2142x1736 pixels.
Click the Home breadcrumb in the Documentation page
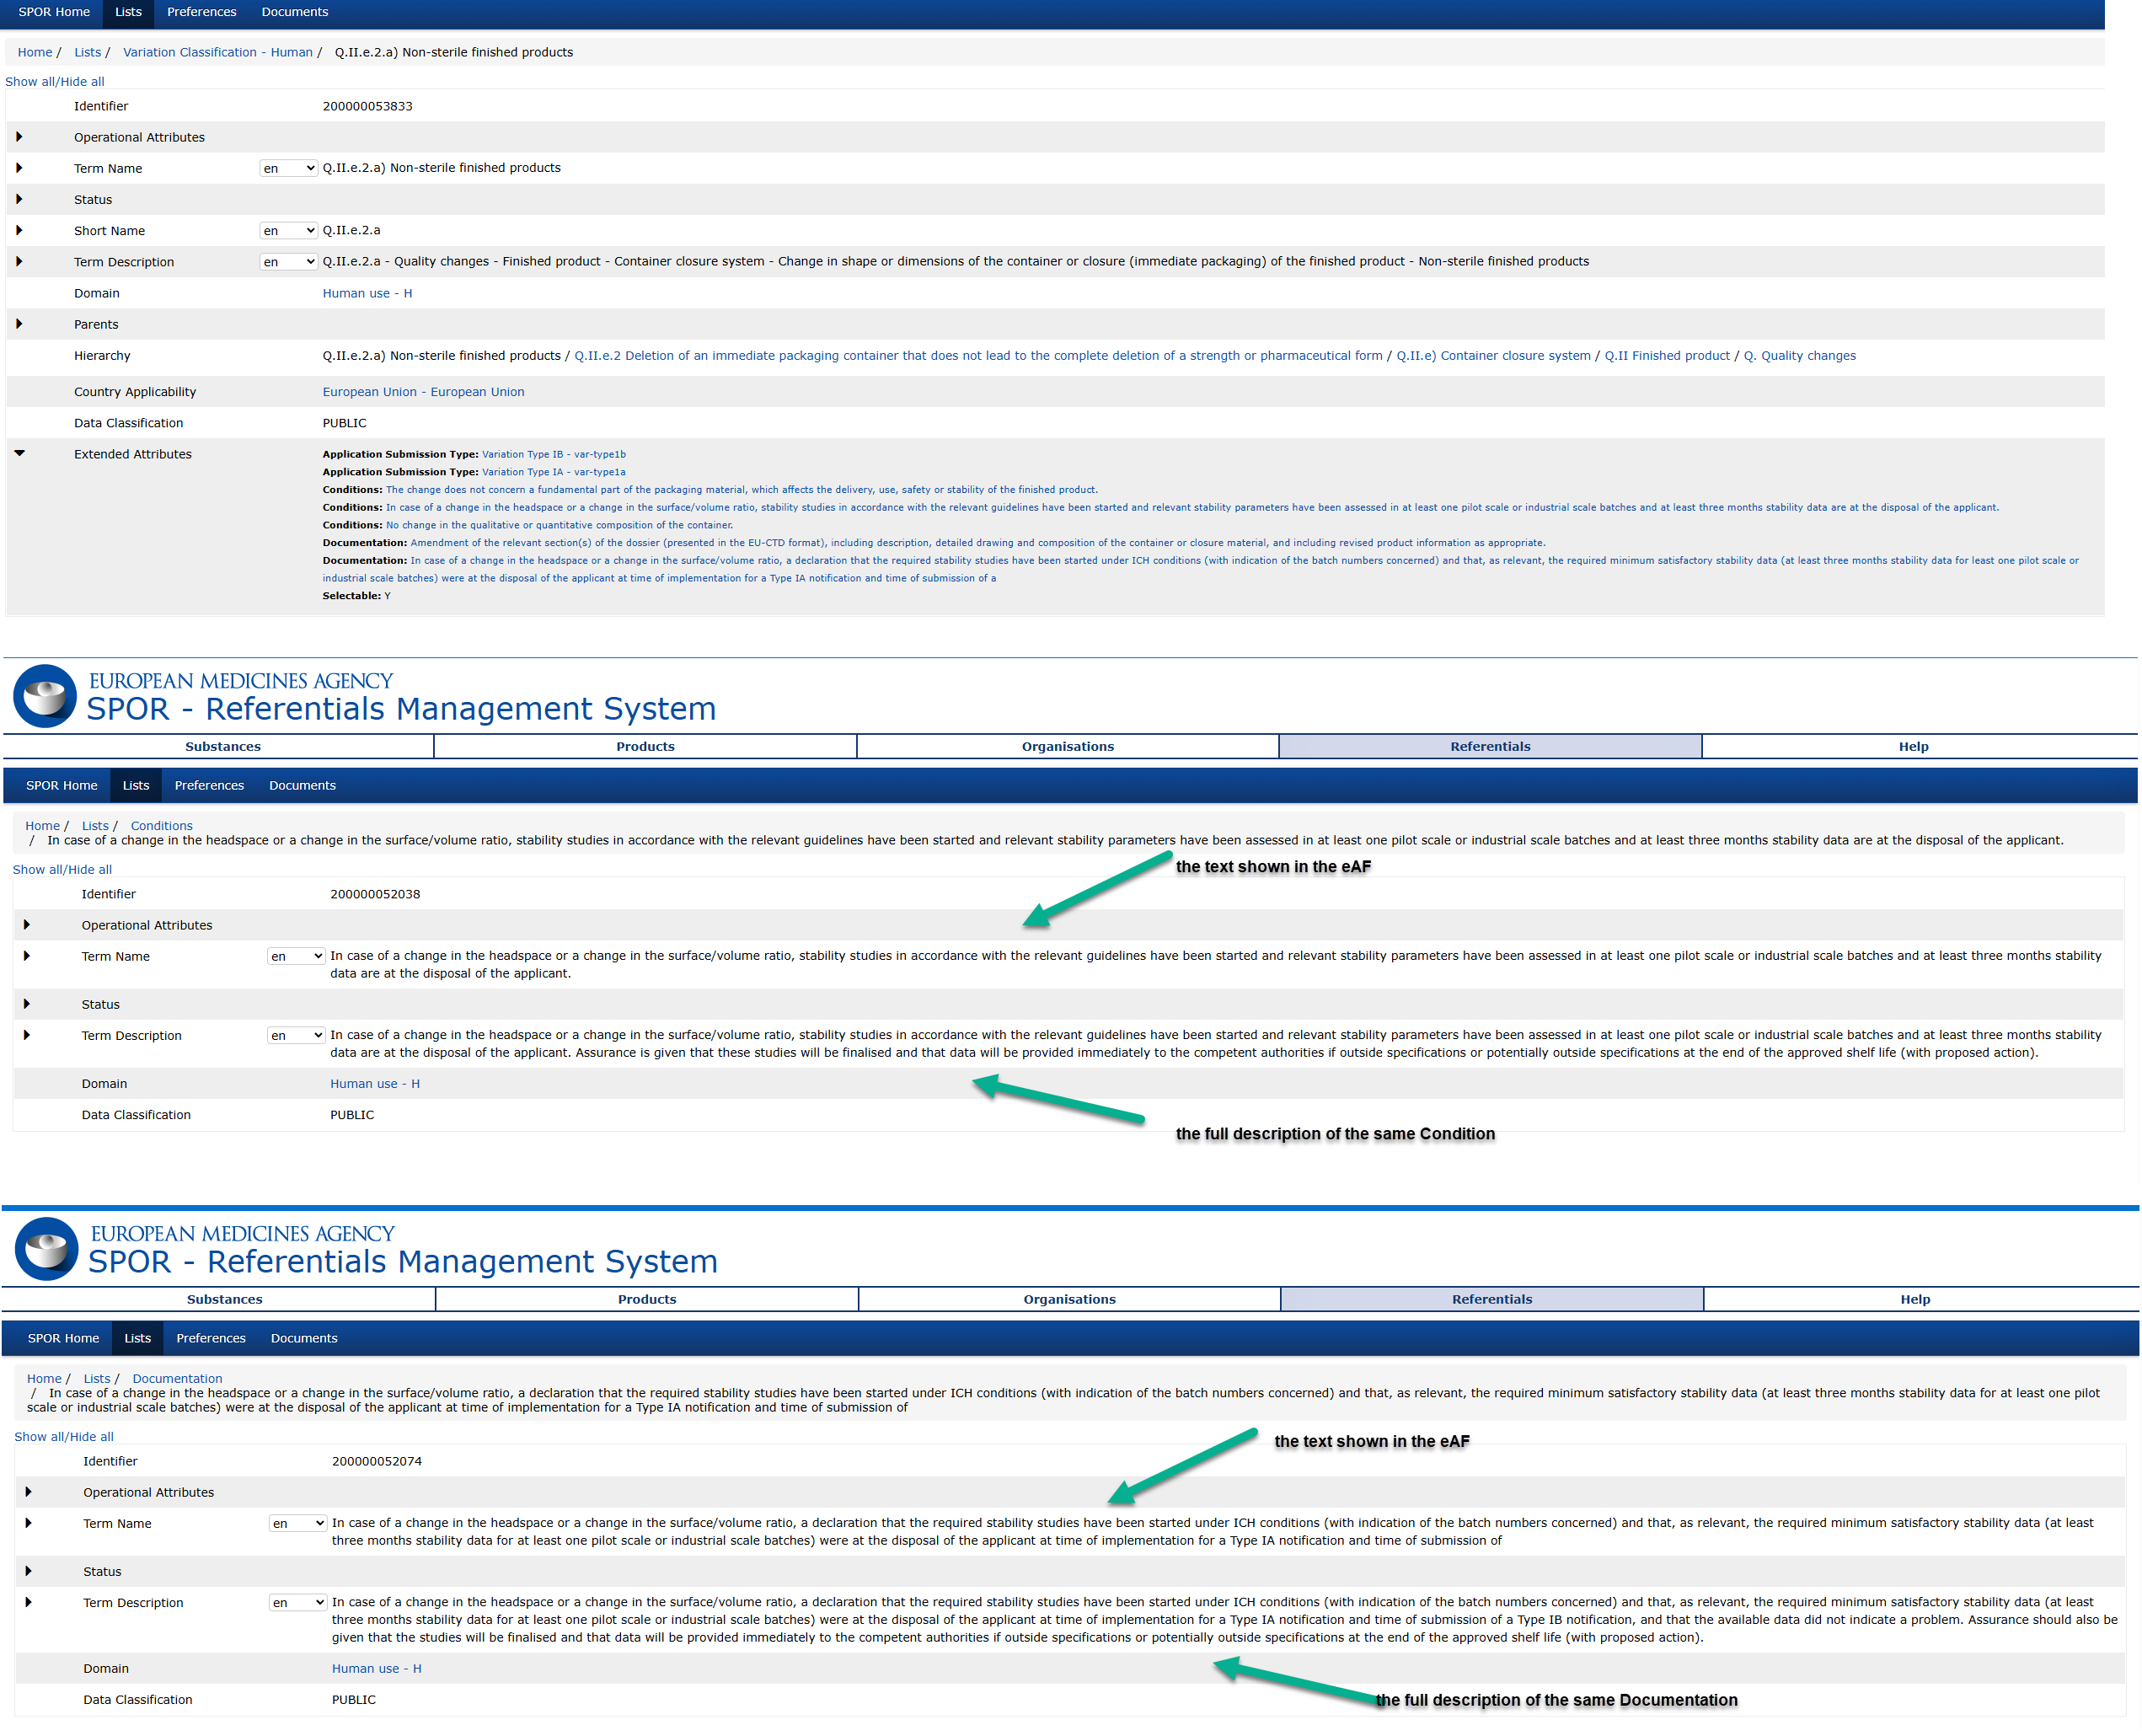click(x=44, y=1379)
